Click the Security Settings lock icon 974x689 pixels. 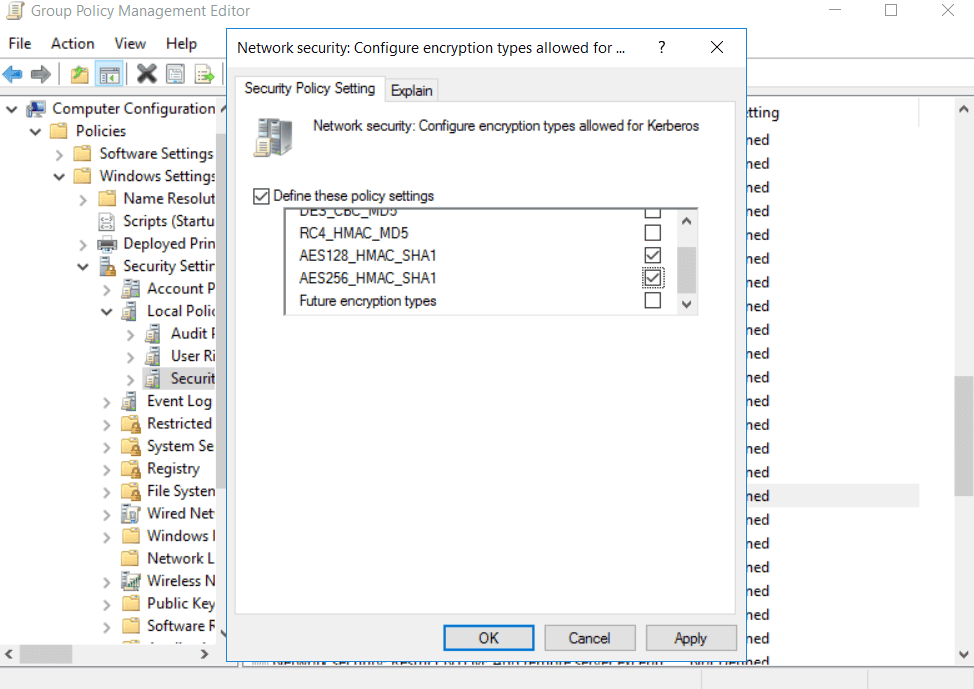[107, 267]
